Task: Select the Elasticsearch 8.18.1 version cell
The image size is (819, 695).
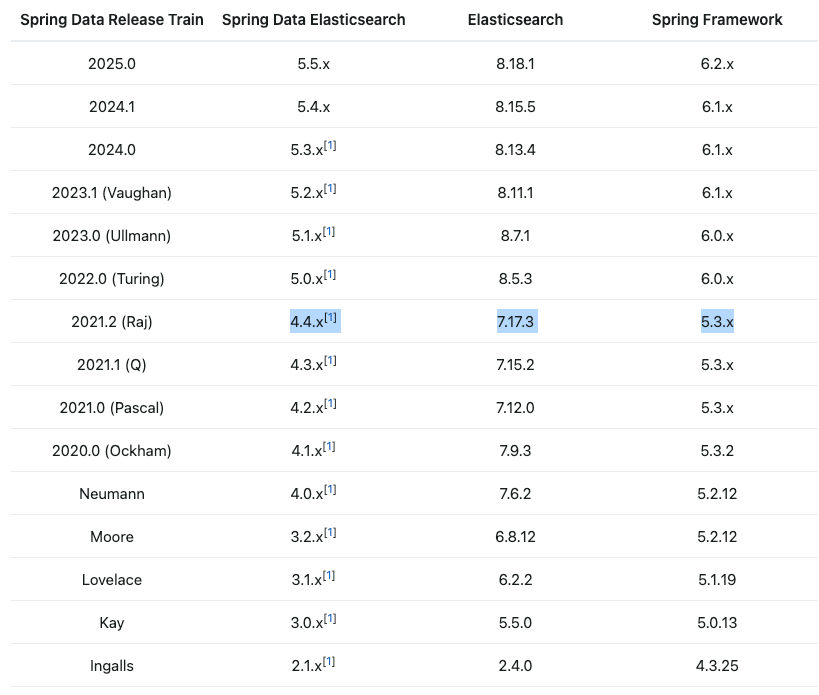Action: click(516, 64)
